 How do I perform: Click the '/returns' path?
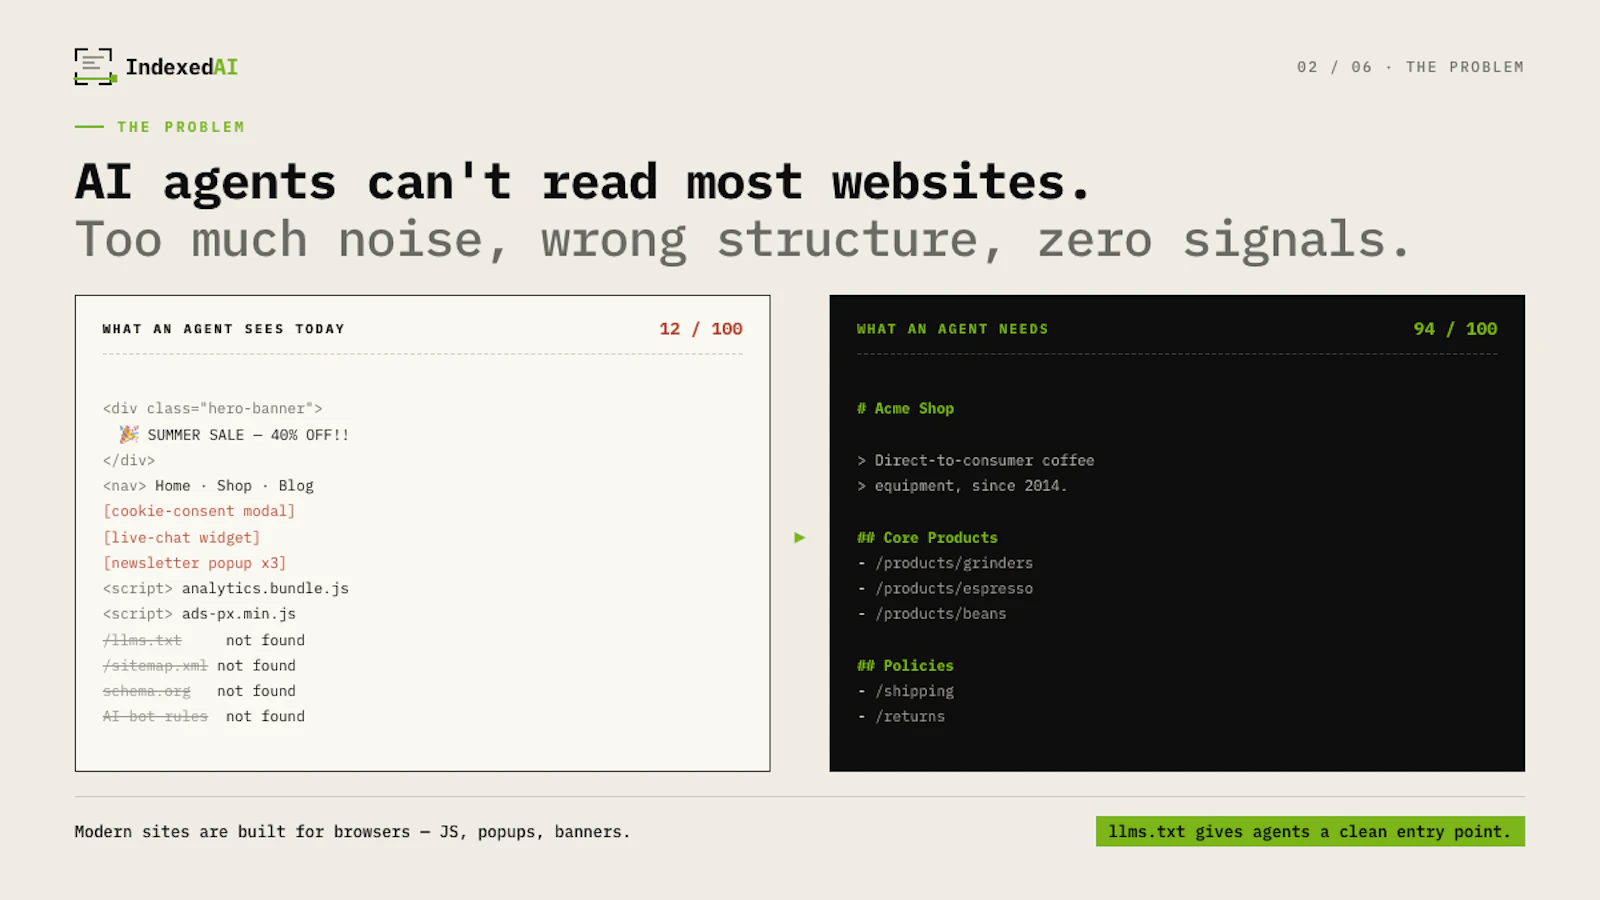click(x=910, y=716)
